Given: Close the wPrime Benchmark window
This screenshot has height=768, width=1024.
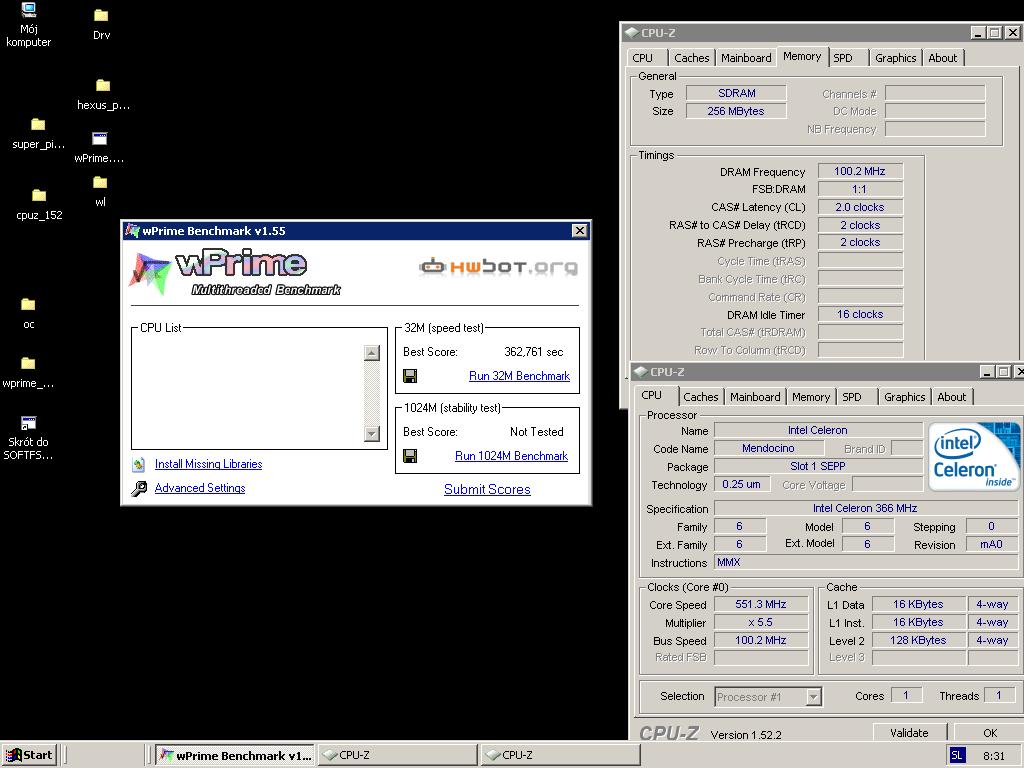Looking at the screenshot, I should pyautogui.click(x=579, y=231).
